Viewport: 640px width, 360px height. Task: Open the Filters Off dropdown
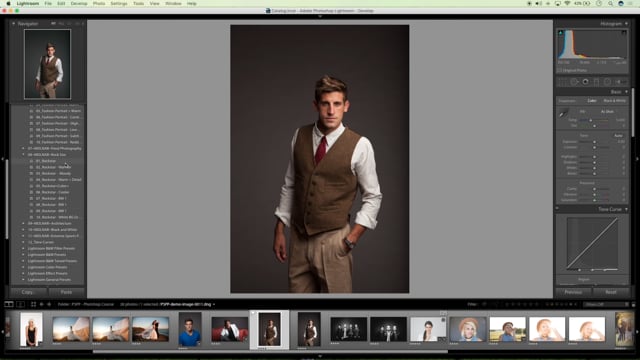click(x=605, y=304)
